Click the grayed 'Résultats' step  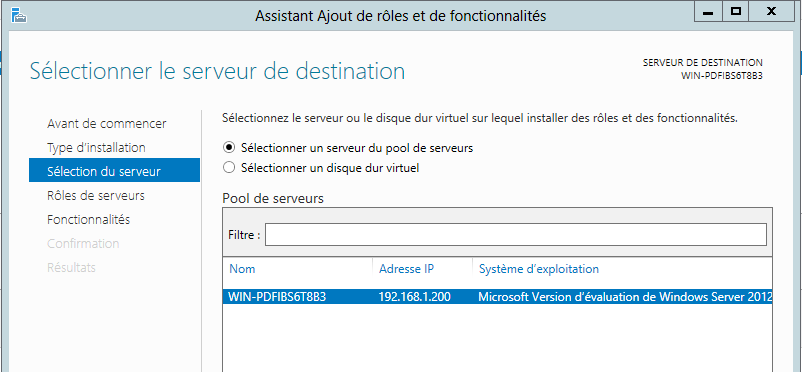(x=71, y=268)
